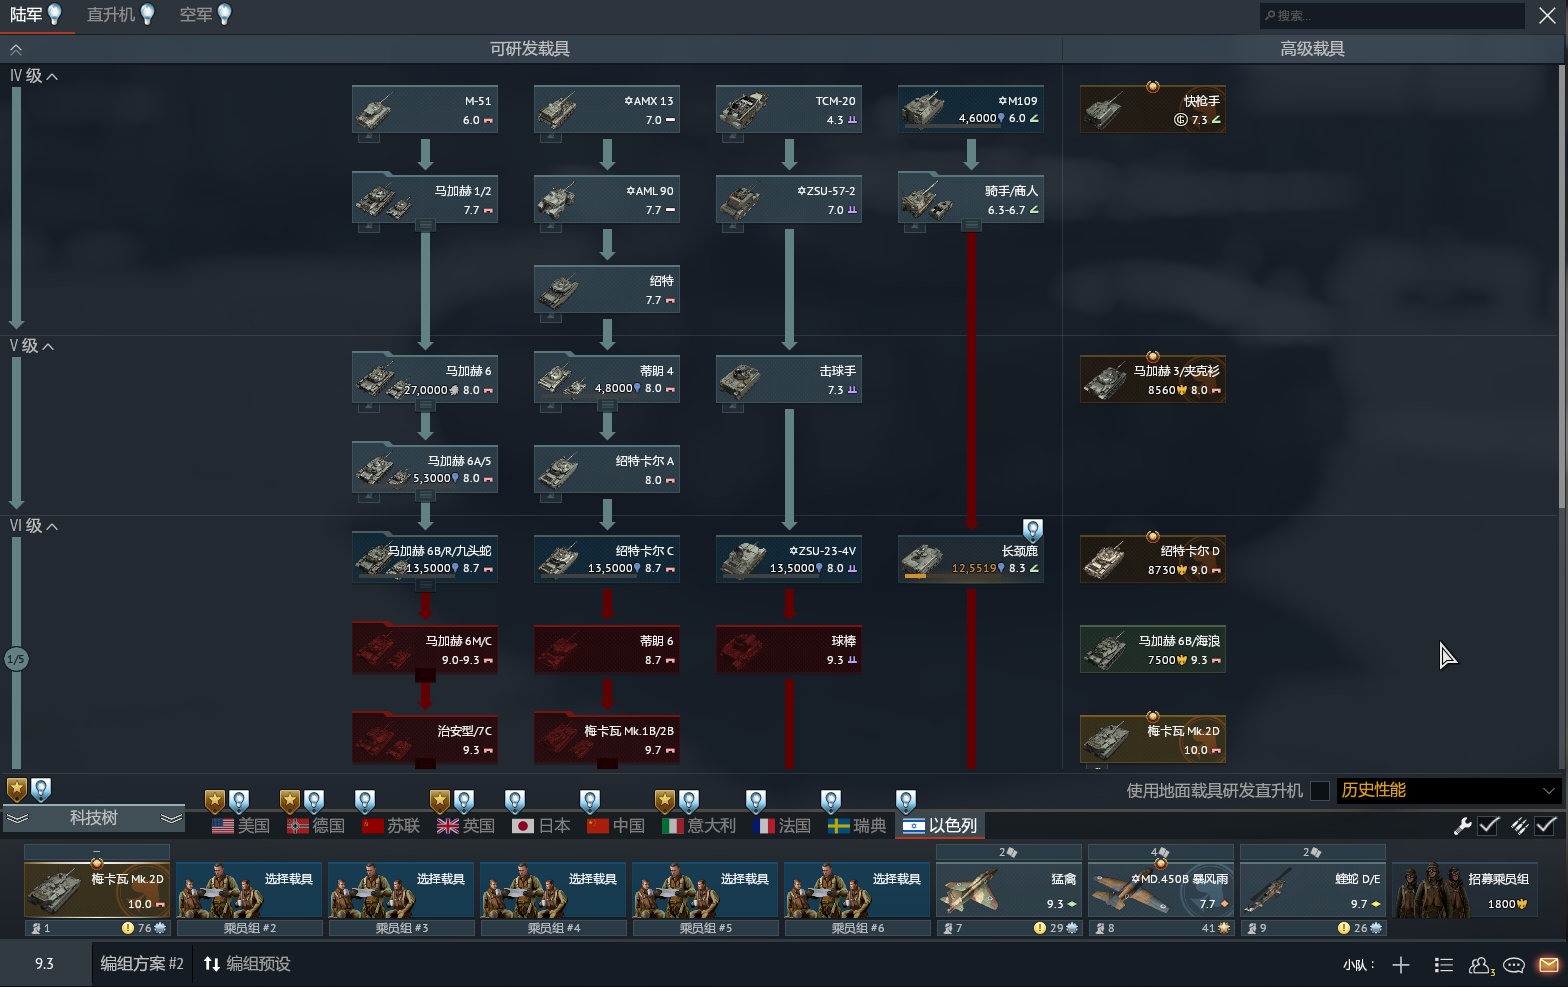This screenshot has width=1568, height=987.
Task: Open the contacts icon
Action: pos(1480,965)
